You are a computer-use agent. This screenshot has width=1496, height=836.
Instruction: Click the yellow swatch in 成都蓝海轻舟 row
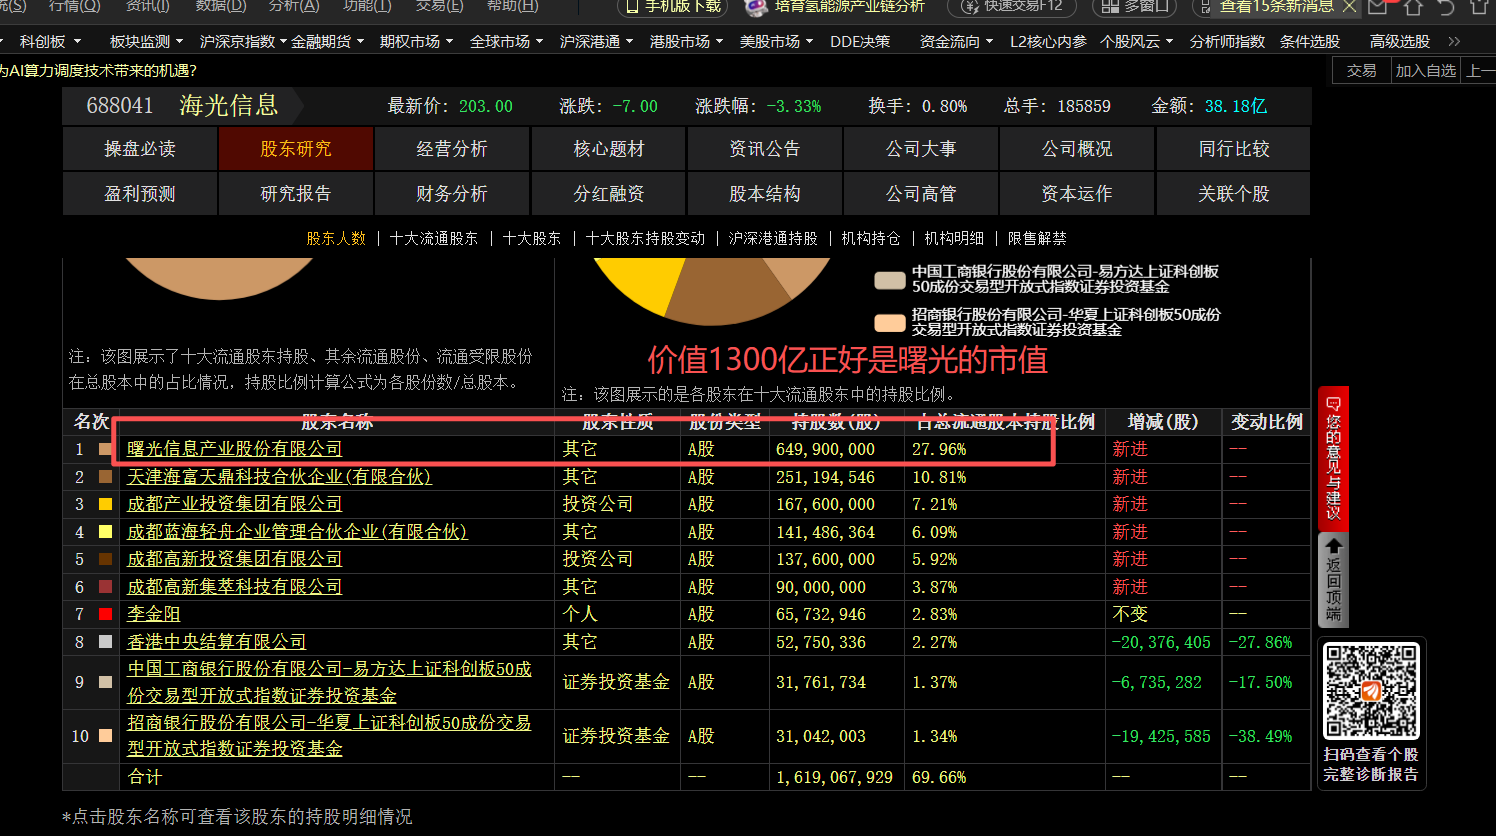(106, 532)
